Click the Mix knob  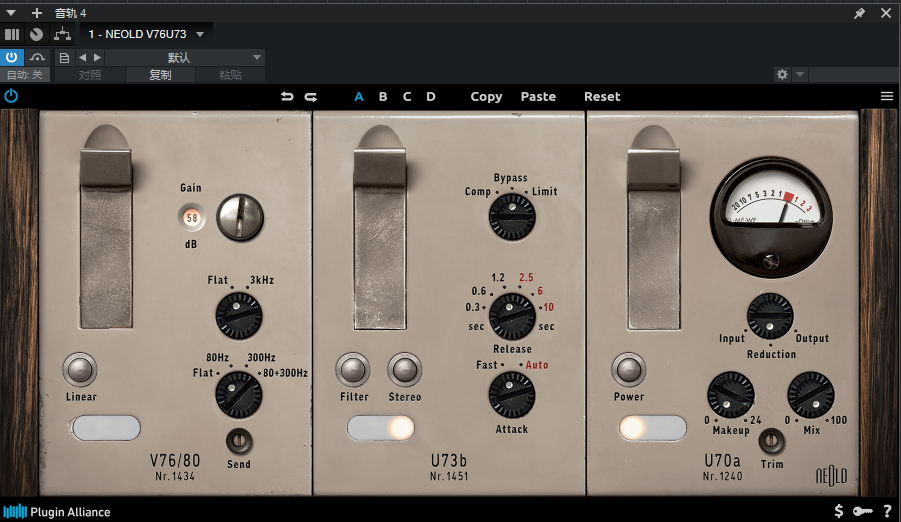click(811, 394)
